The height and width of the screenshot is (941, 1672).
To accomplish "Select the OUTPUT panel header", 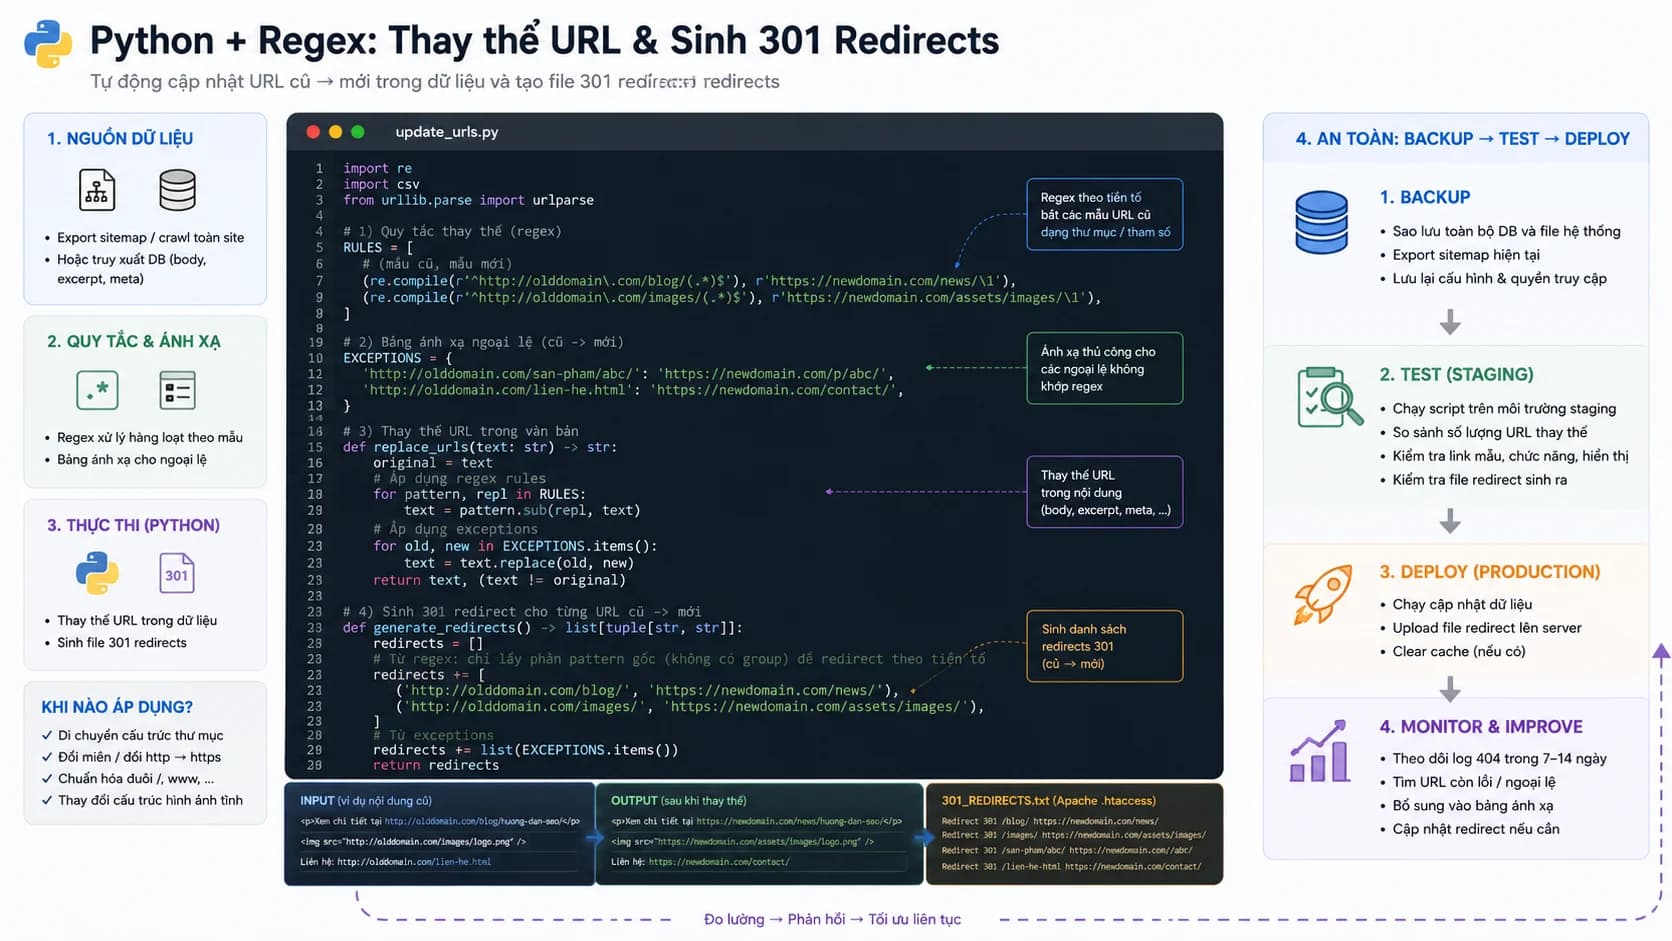I will (679, 800).
